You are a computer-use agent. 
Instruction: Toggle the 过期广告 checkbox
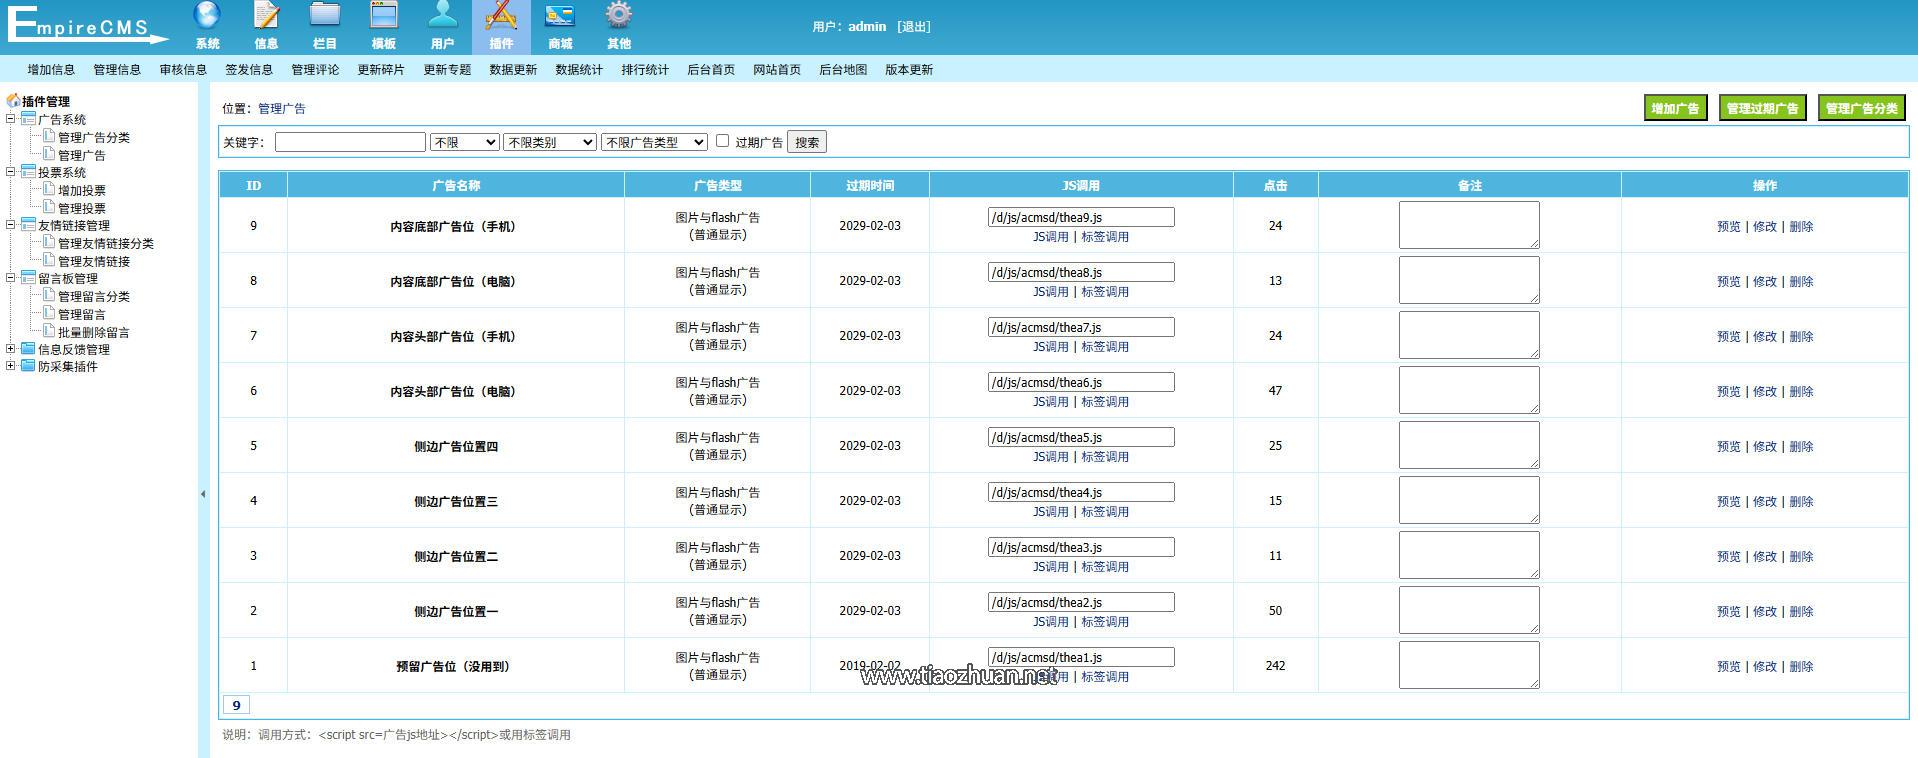[722, 141]
